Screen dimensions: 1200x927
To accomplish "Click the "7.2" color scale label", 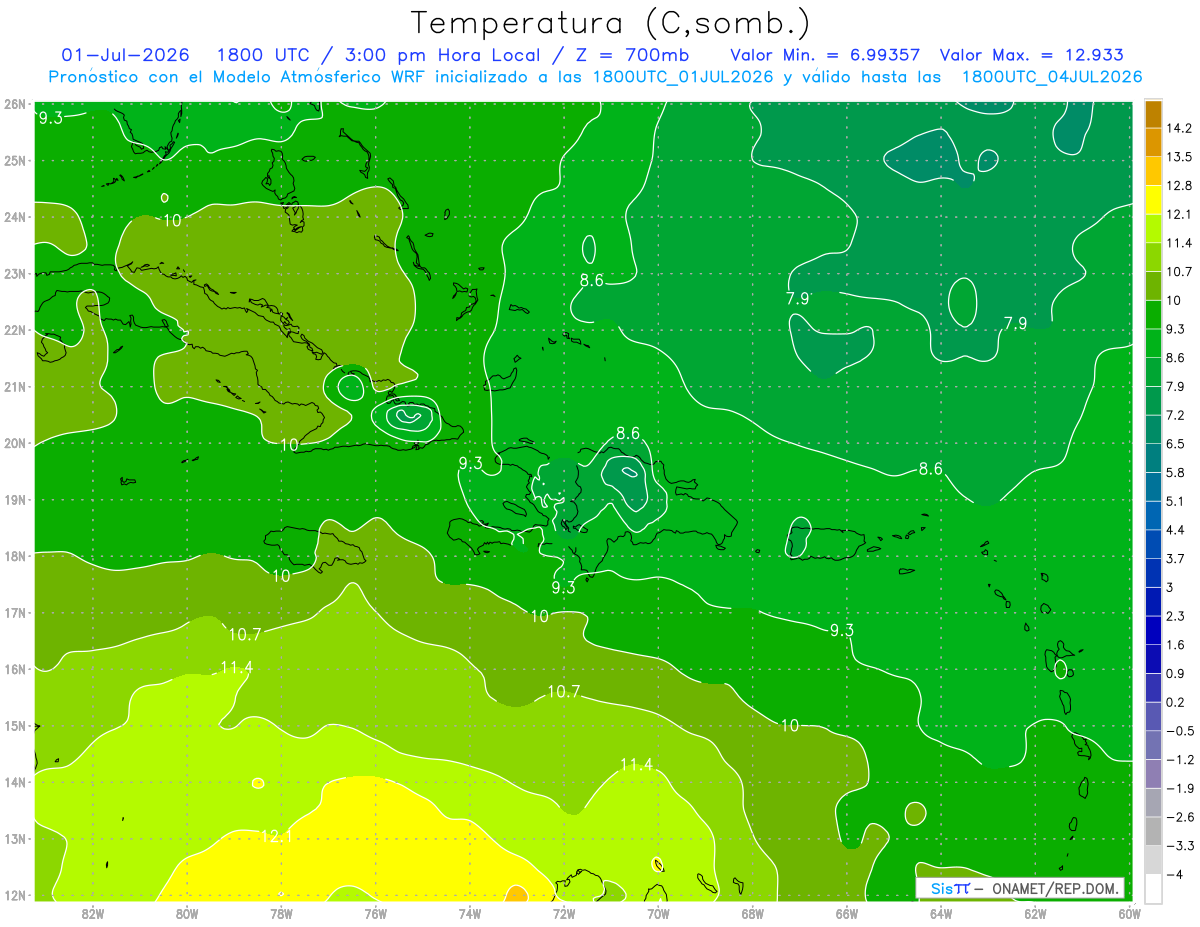I will click(x=1176, y=415).
